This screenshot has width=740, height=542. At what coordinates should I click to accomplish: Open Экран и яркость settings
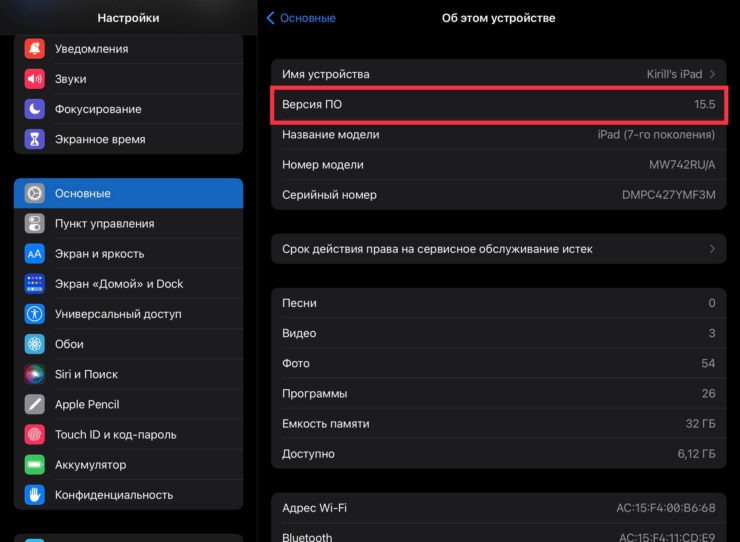click(x=128, y=254)
